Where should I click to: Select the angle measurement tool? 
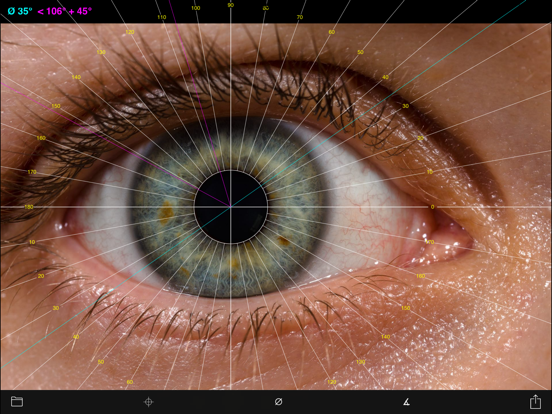[x=406, y=401]
